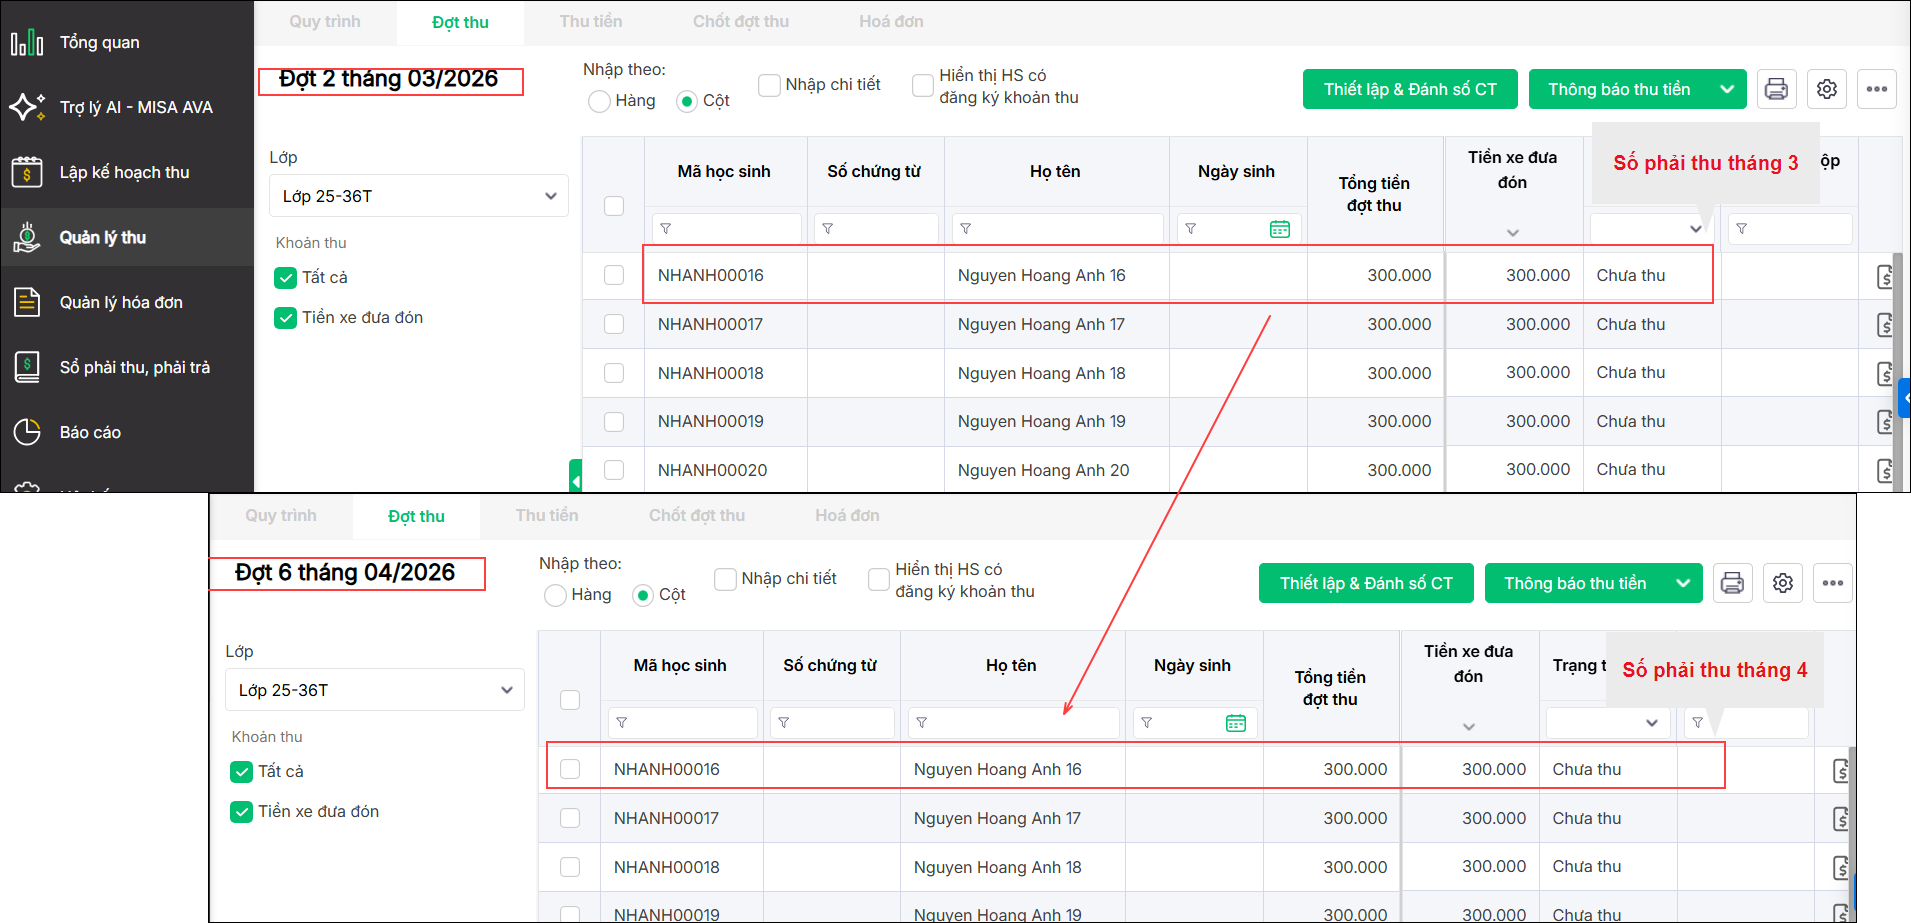Click Thông báo thu tiền button in Đợt 6 panel
The image size is (1911, 923).
1575,583
